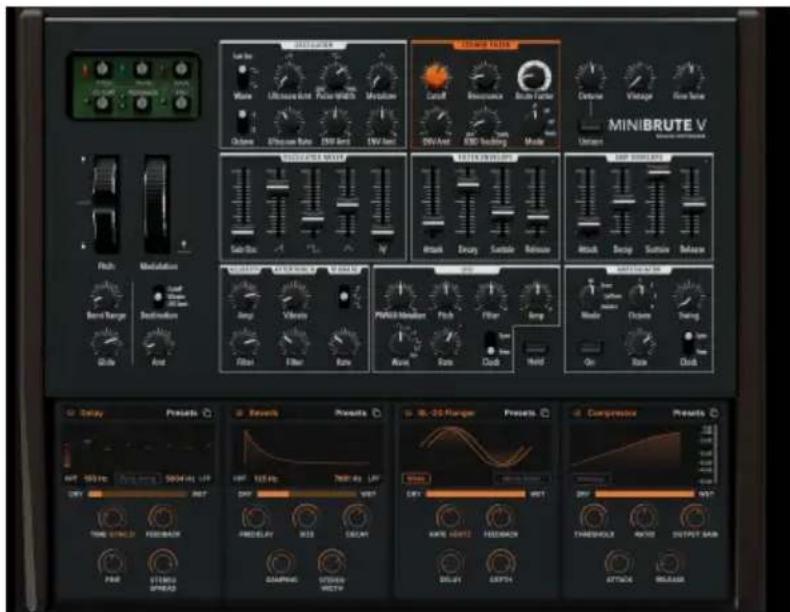Click the KBD Tracking knob
The image size is (790, 612).
click(x=485, y=122)
